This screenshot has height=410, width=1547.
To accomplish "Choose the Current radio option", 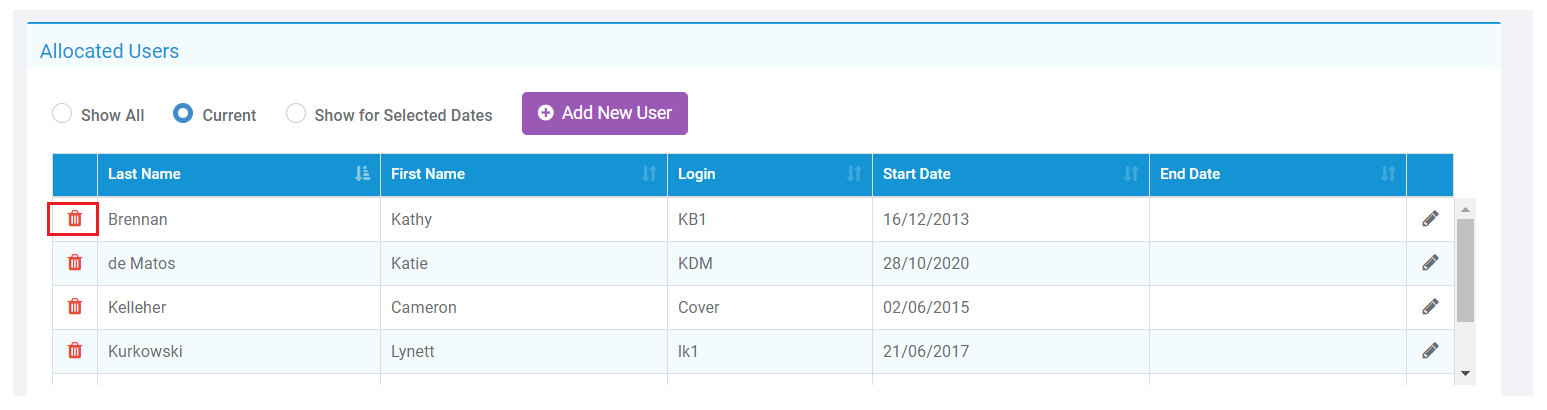I will pos(183,114).
